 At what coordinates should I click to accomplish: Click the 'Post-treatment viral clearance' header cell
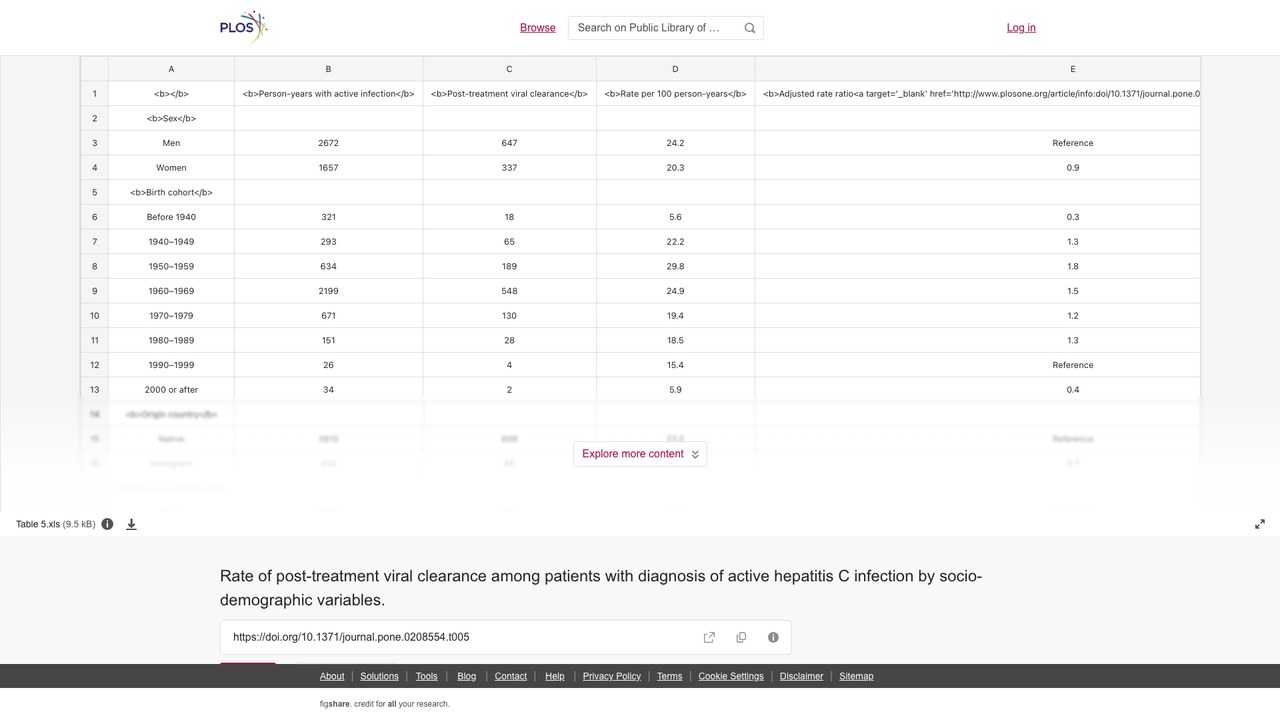(x=509, y=94)
